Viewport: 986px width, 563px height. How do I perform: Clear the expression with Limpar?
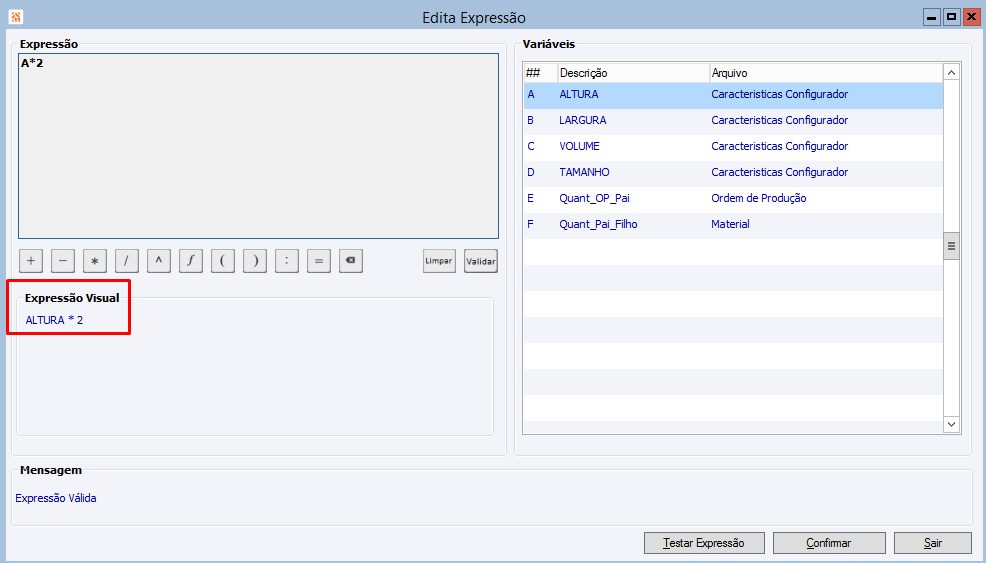[439, 261]
